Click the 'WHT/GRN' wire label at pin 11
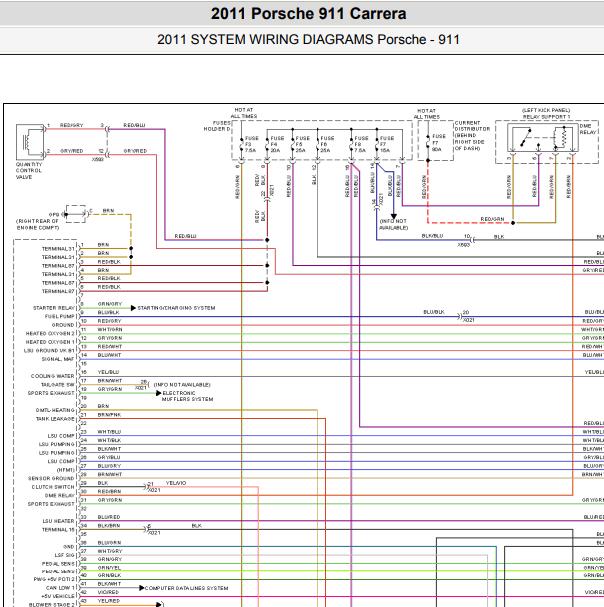Screen dimensions: 604x607 [x=110, y=329]
